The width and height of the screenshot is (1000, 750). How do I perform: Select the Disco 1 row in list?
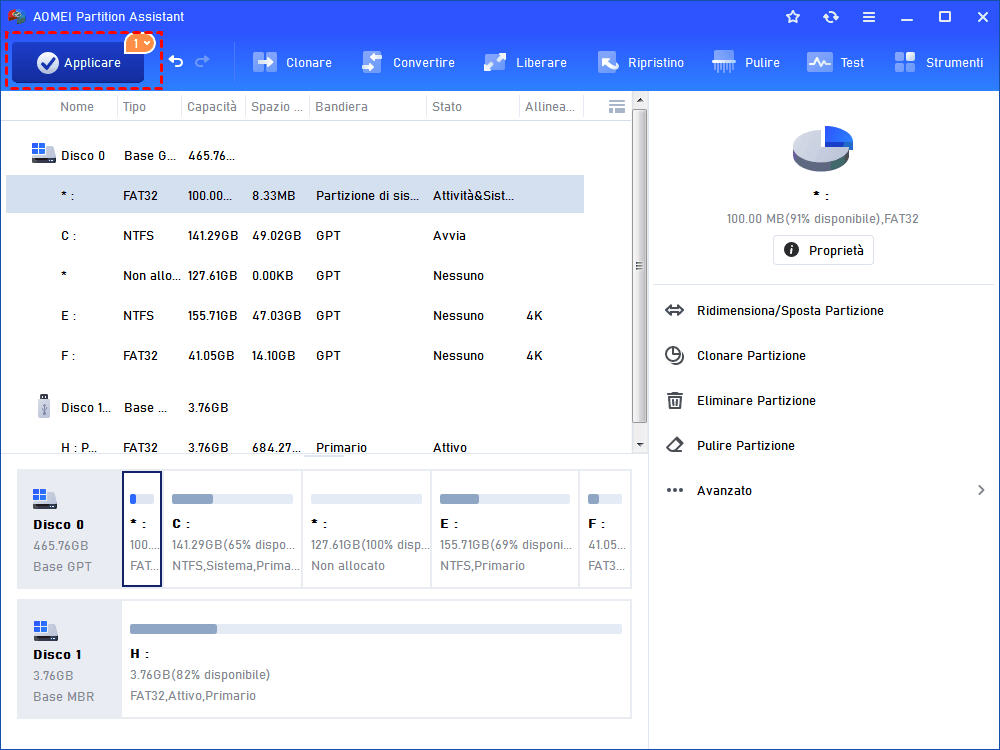(295, 408)
